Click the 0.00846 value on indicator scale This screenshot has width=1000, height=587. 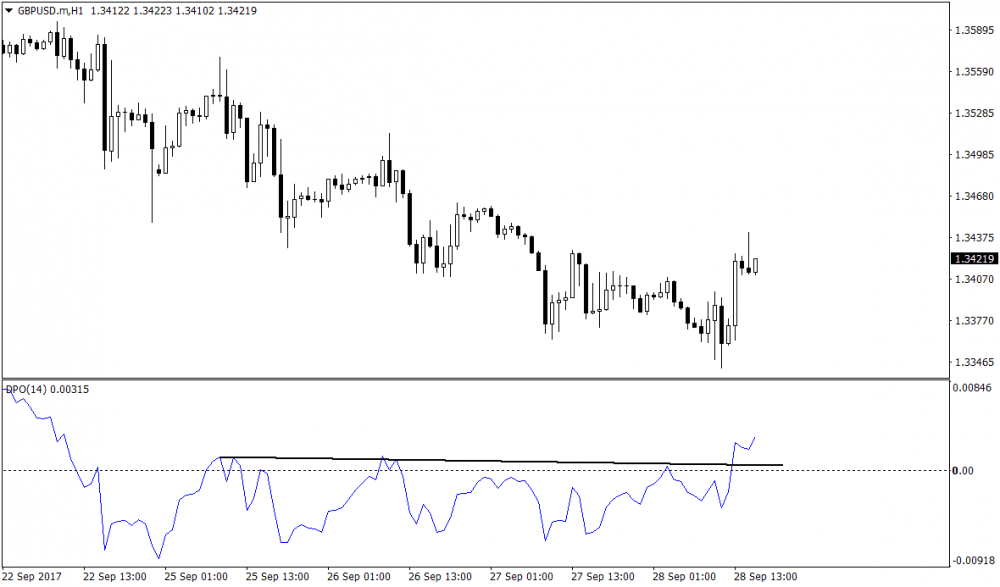[971, 387]
